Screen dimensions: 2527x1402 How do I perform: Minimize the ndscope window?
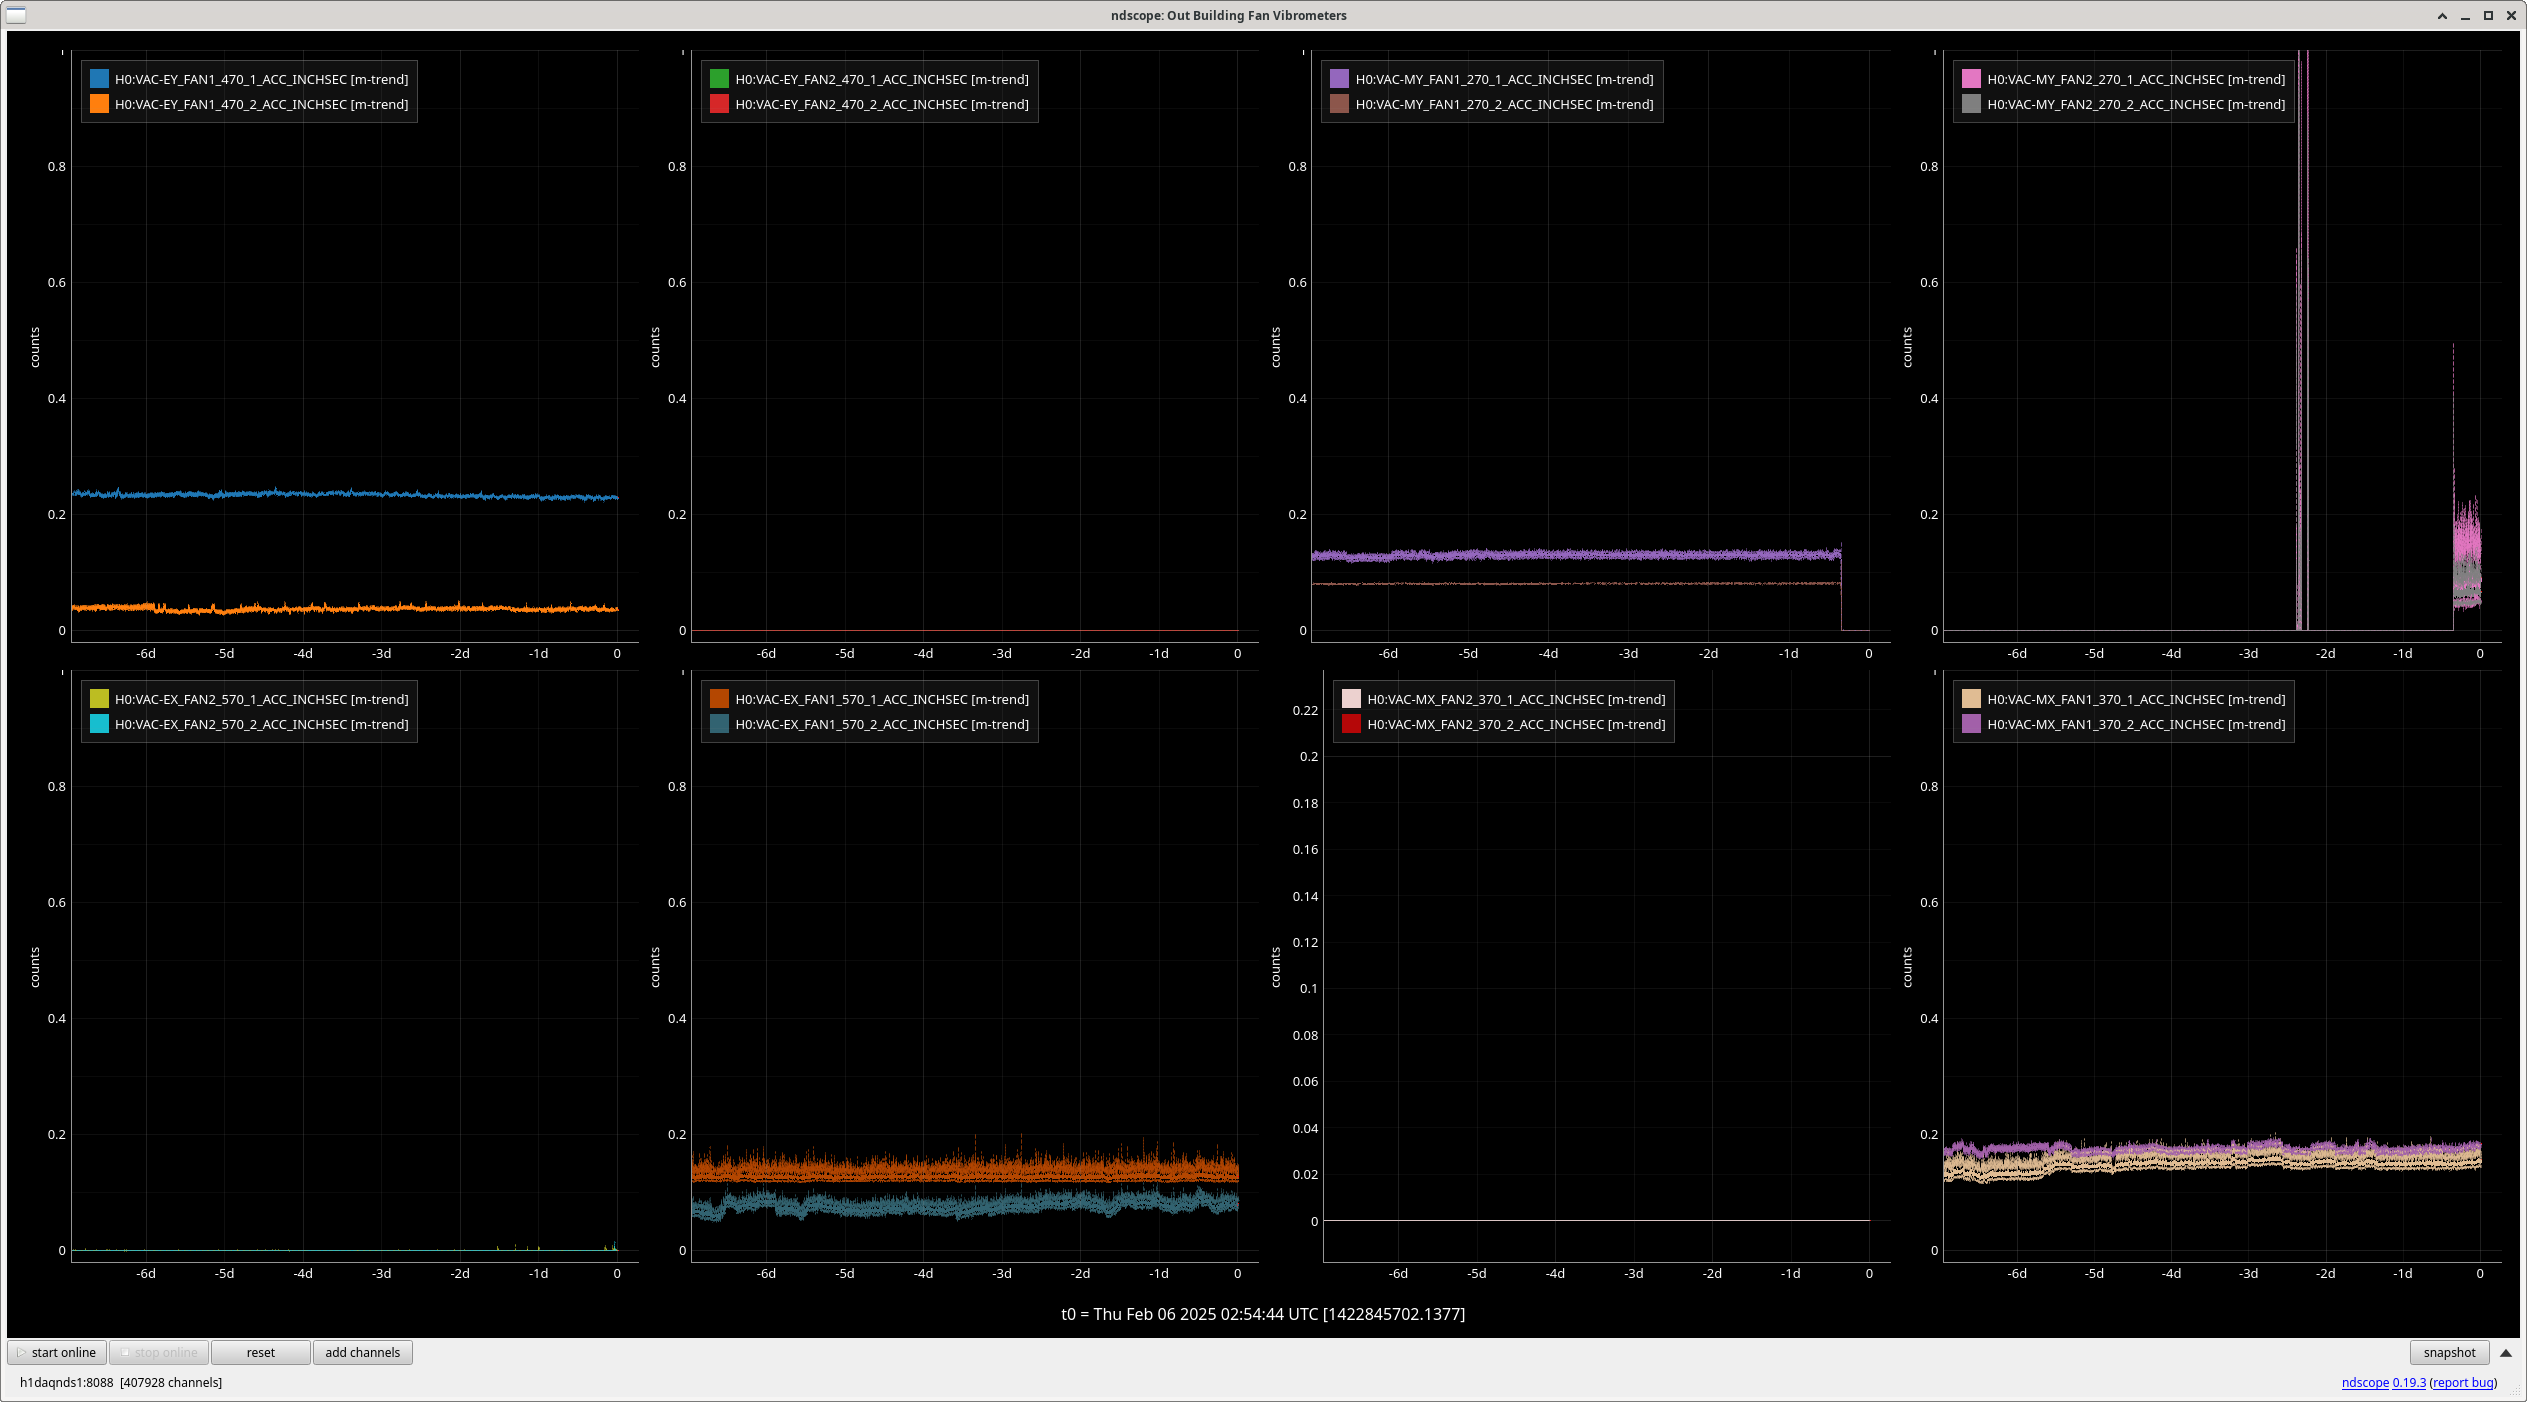pyautogui.click(x=2465, y=15)
